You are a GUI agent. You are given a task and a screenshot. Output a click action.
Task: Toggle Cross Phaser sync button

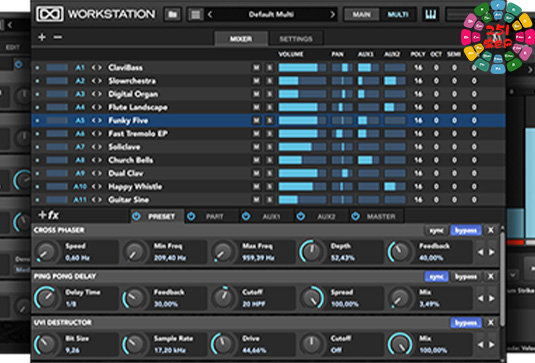click(x=436, y=230)
